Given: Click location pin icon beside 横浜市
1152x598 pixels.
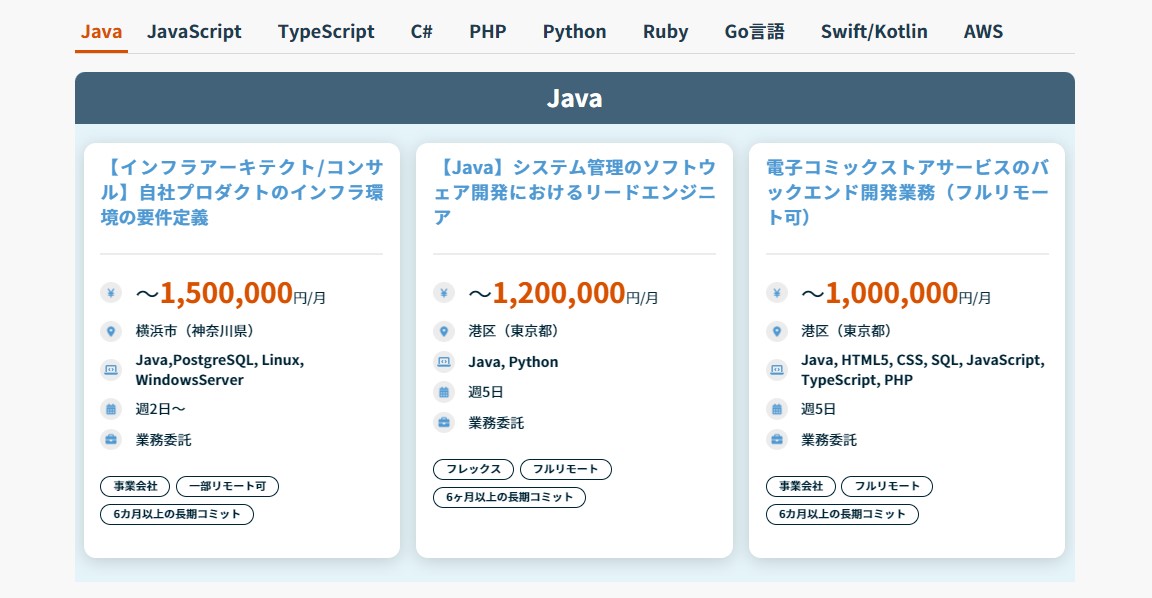Looking at the screenshot, I should [x=111, y=331].
